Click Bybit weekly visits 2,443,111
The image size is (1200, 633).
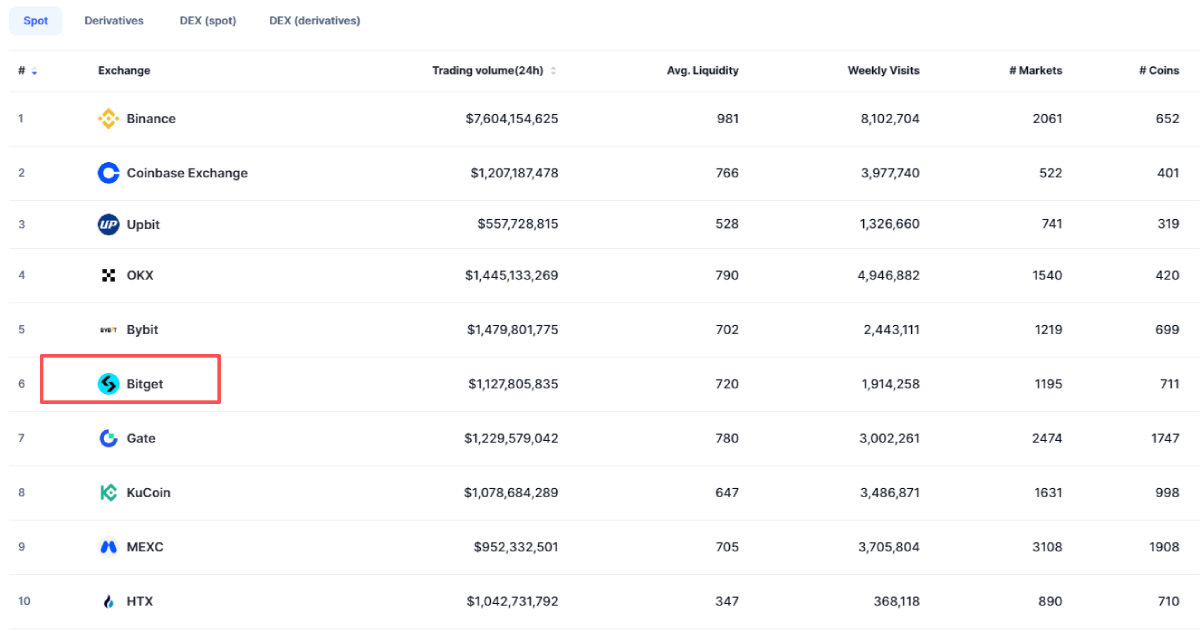891,330
